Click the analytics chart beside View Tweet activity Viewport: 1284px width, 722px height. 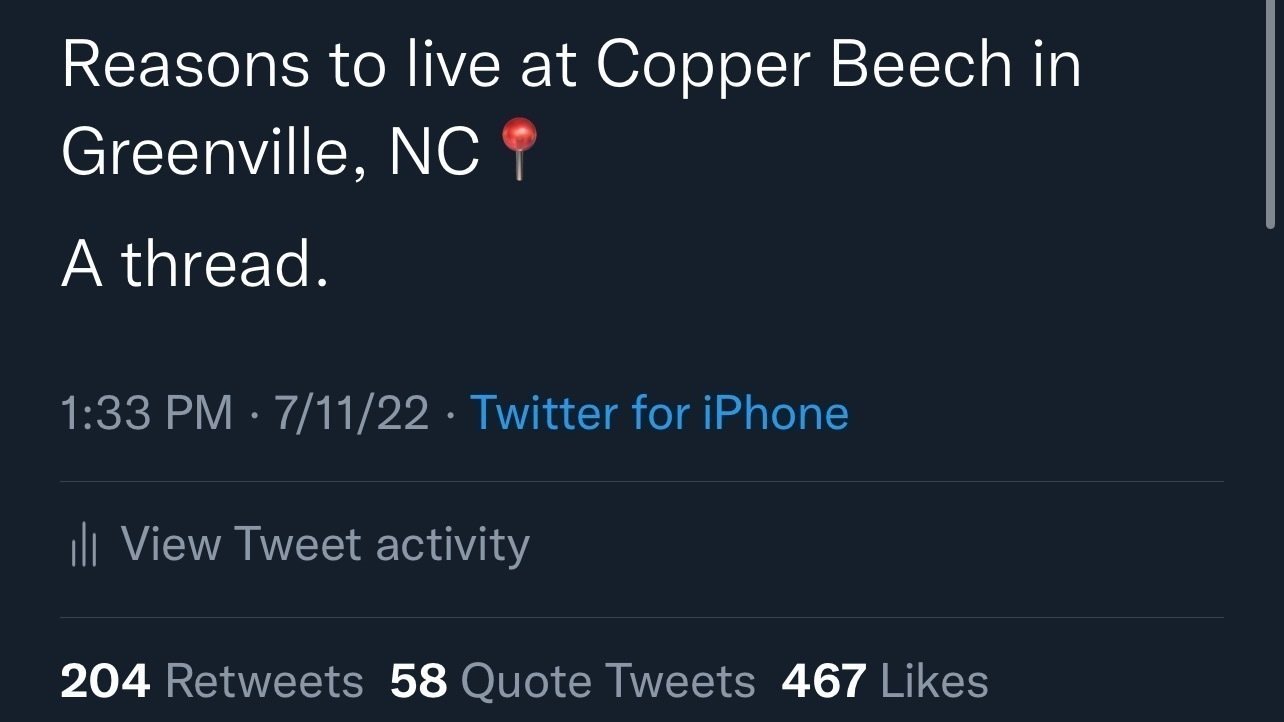click(x=85, y=543)
